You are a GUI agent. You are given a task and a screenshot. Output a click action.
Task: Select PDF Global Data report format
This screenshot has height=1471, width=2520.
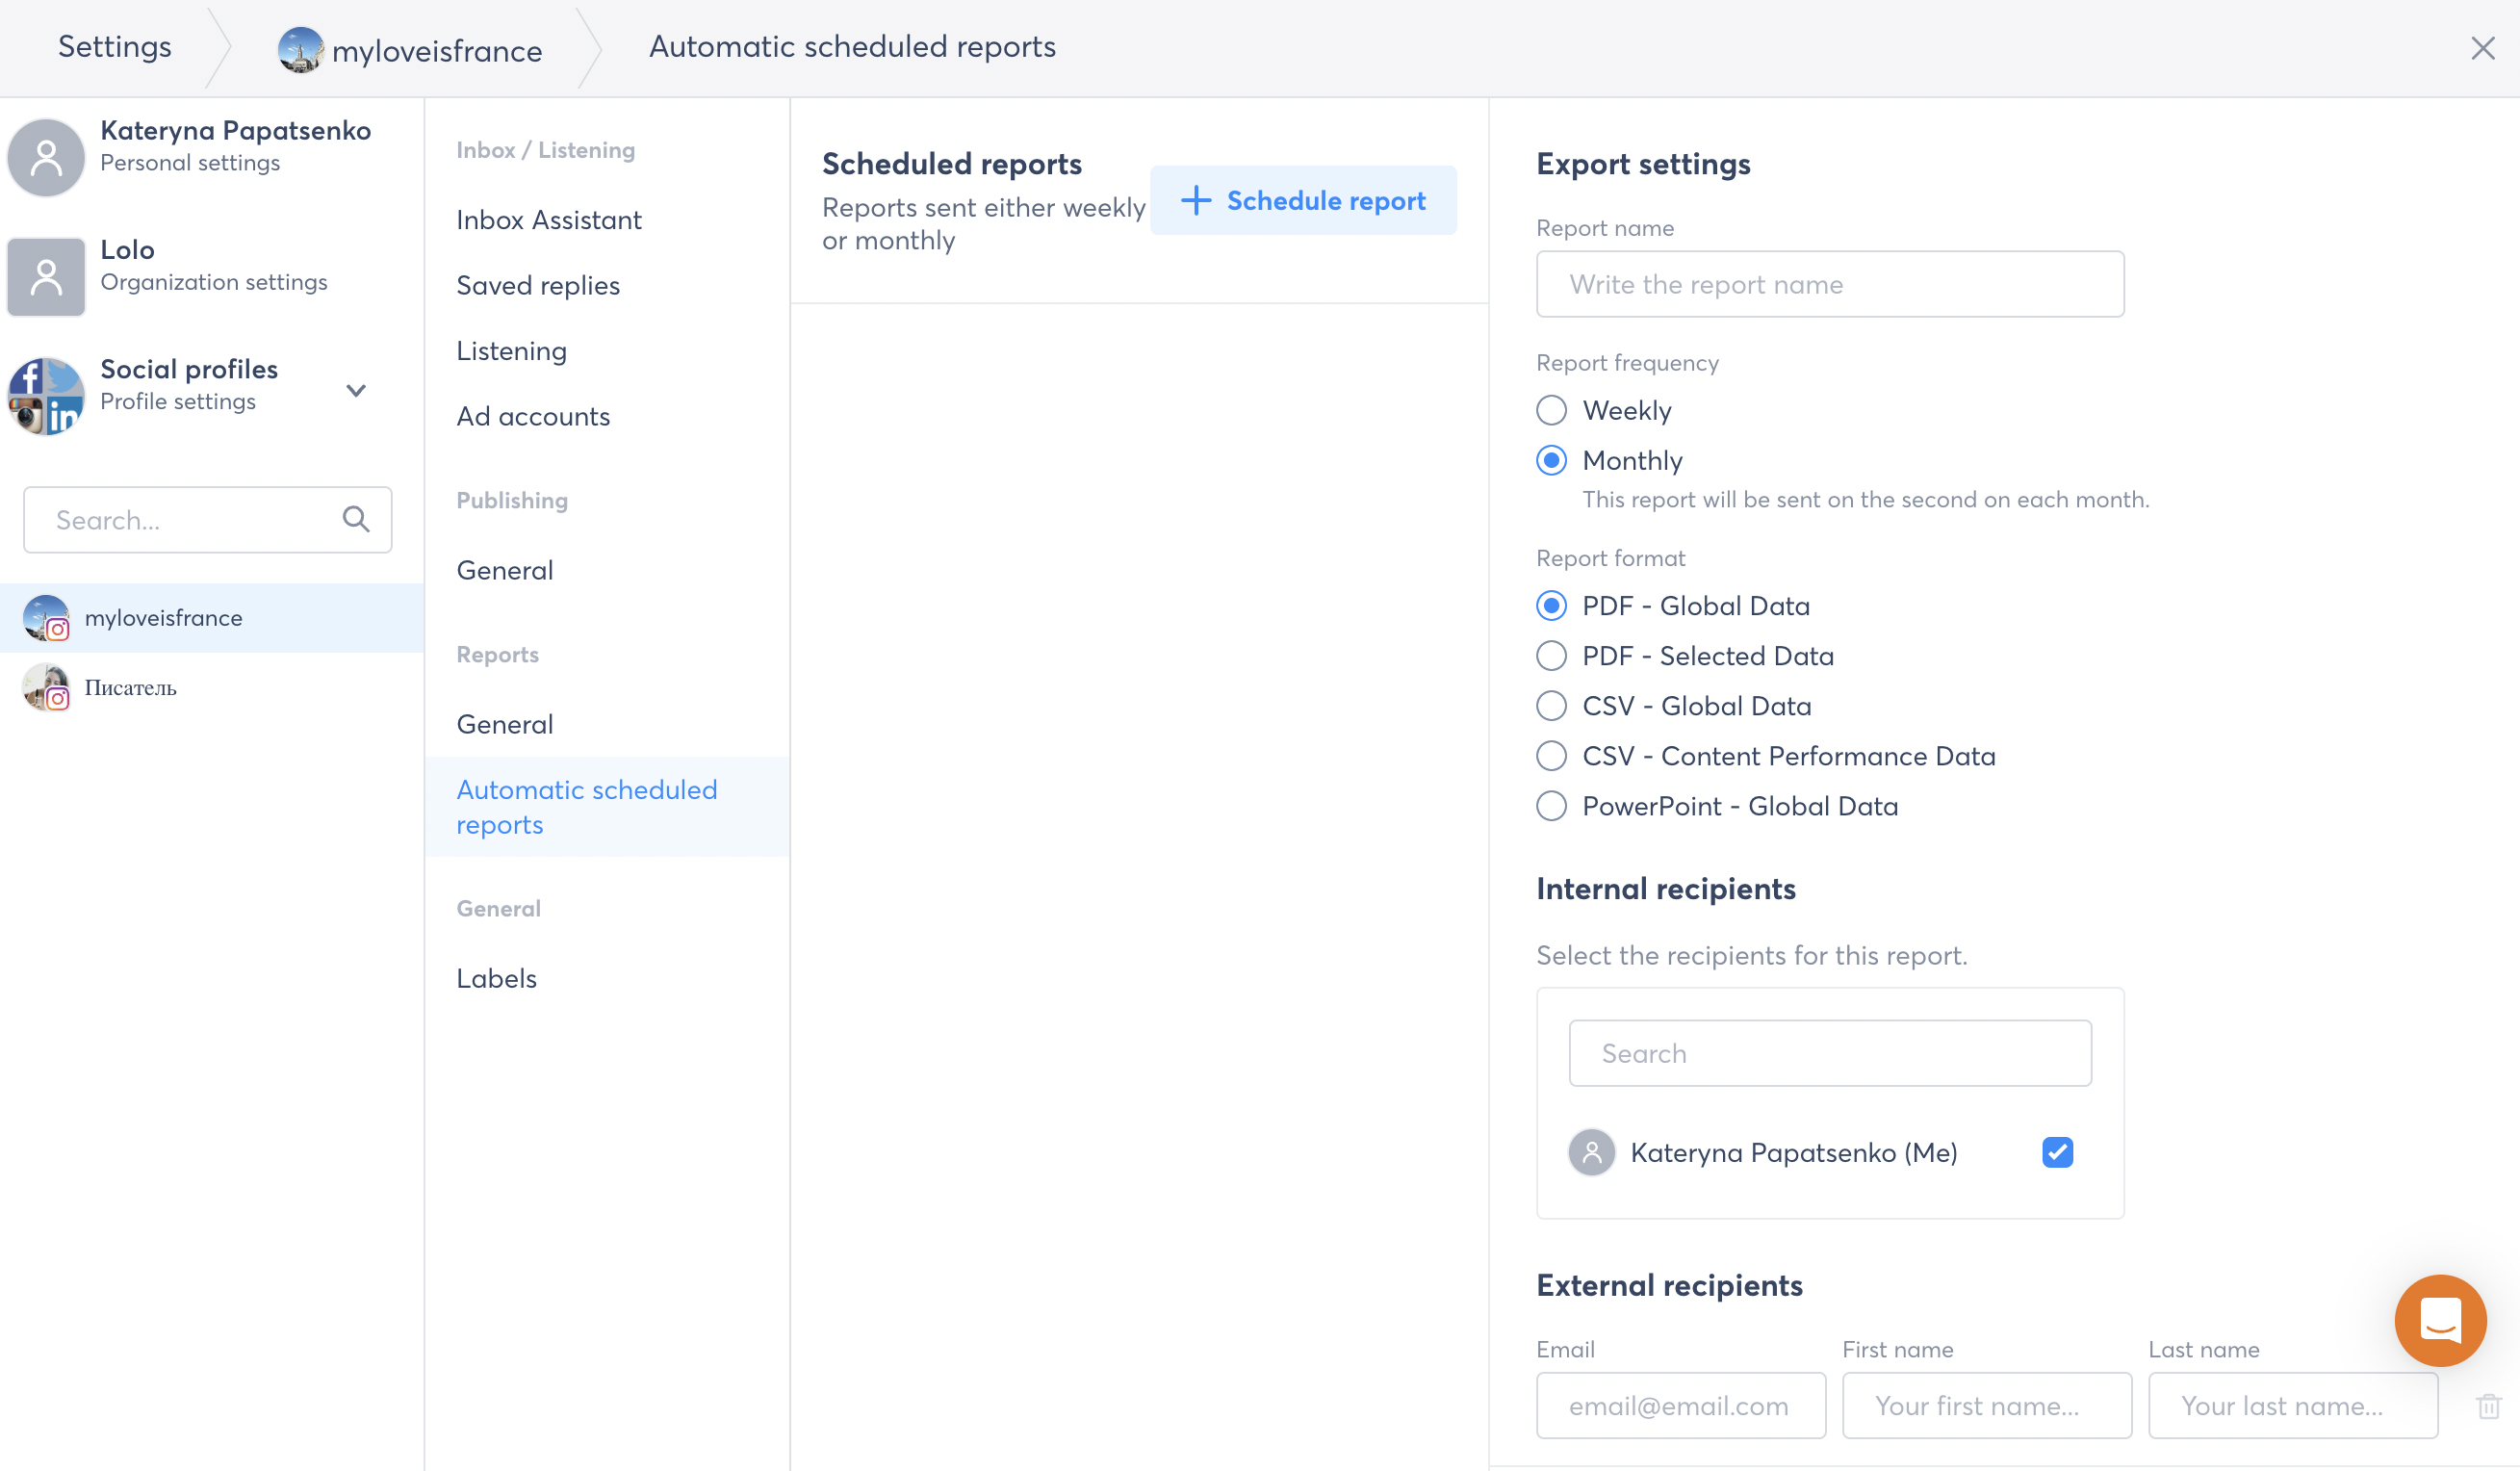click(x=1551, y=606)
